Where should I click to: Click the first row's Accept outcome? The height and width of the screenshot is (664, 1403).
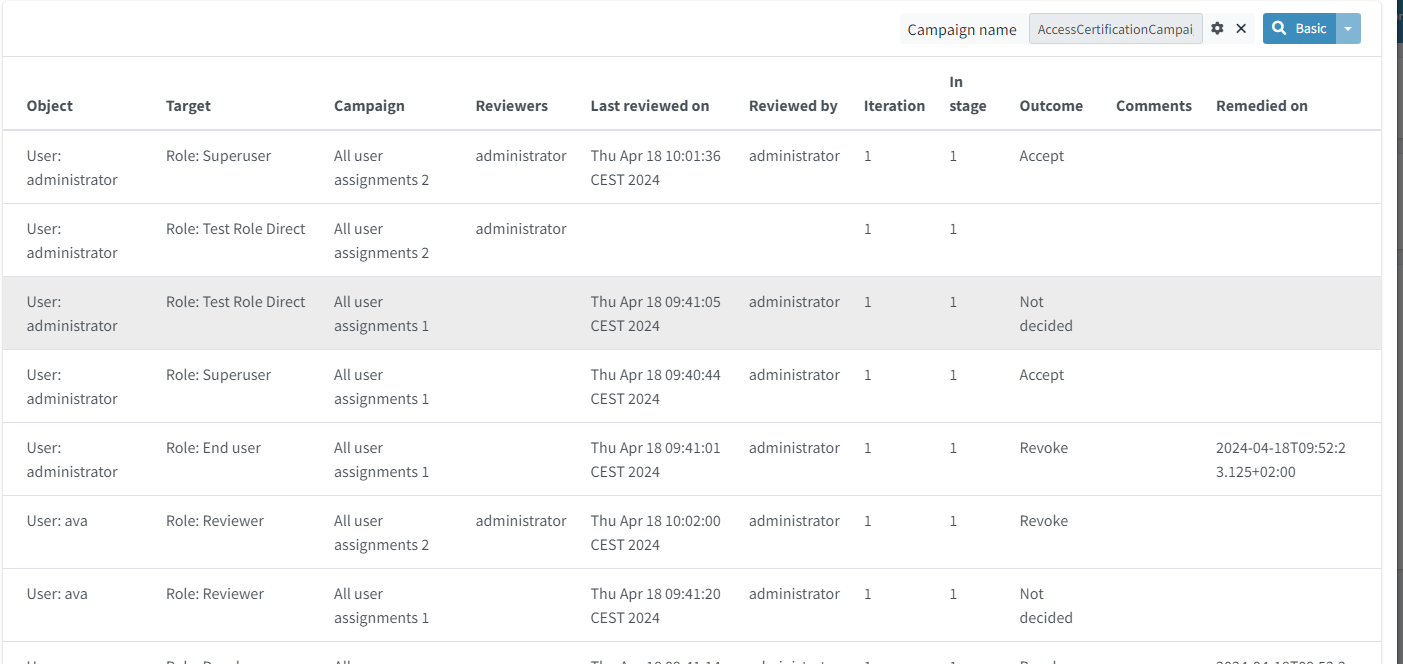click(1041, 156)
